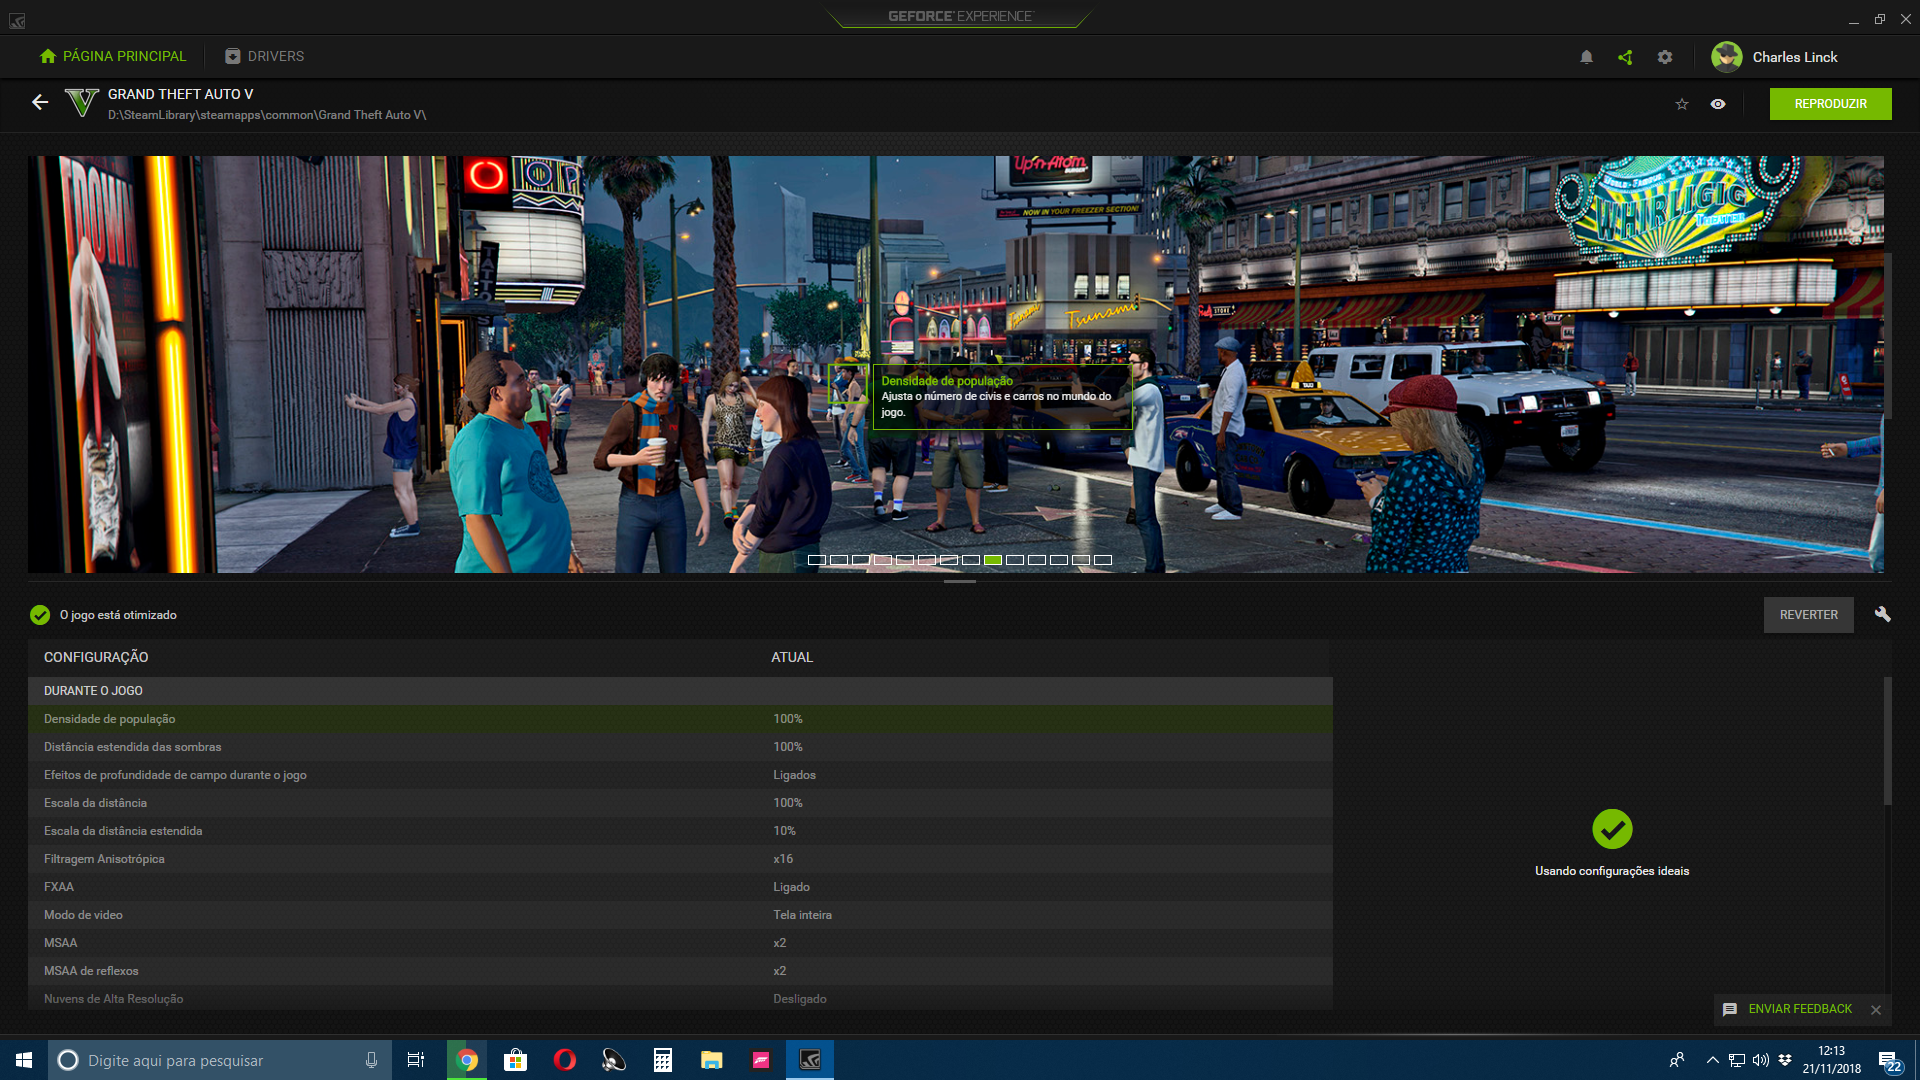Click the taskbar microphone icon
This screenshot has width=1920, height=1080.
[371, 1060]
